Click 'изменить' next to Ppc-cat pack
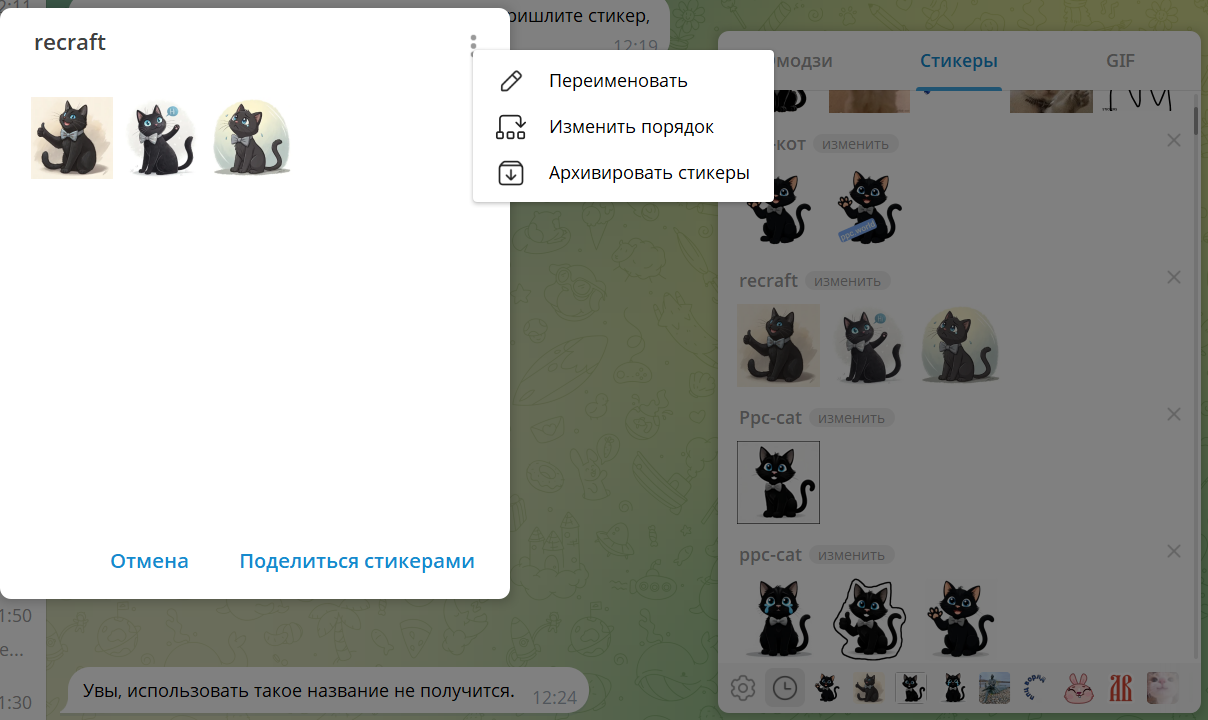 click(851, 418)
